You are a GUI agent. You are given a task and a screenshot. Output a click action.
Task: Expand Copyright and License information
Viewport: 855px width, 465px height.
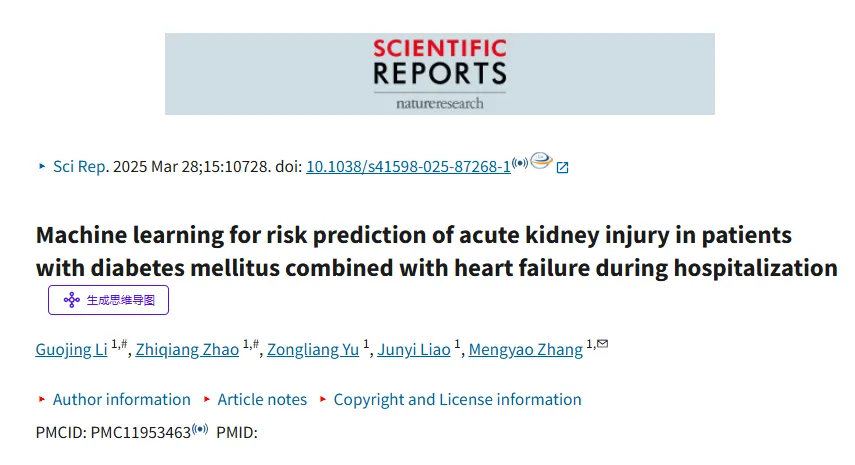(x=457, y=400)
